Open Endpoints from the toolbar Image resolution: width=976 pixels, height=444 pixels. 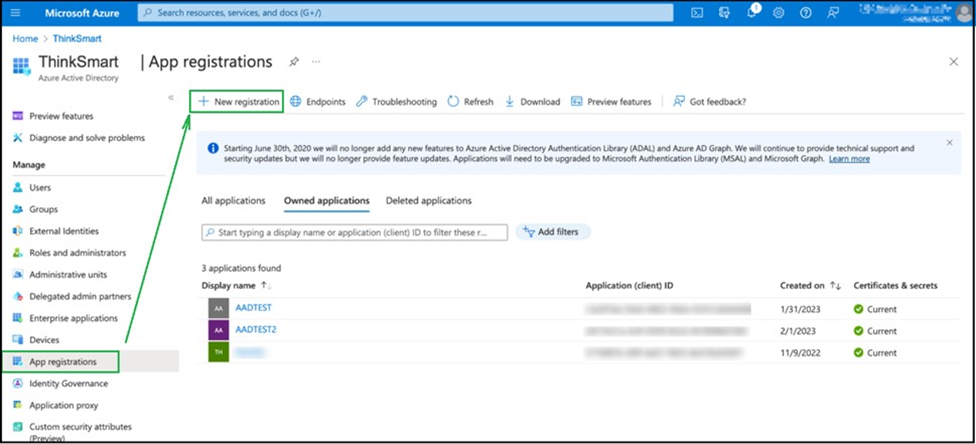317,101
